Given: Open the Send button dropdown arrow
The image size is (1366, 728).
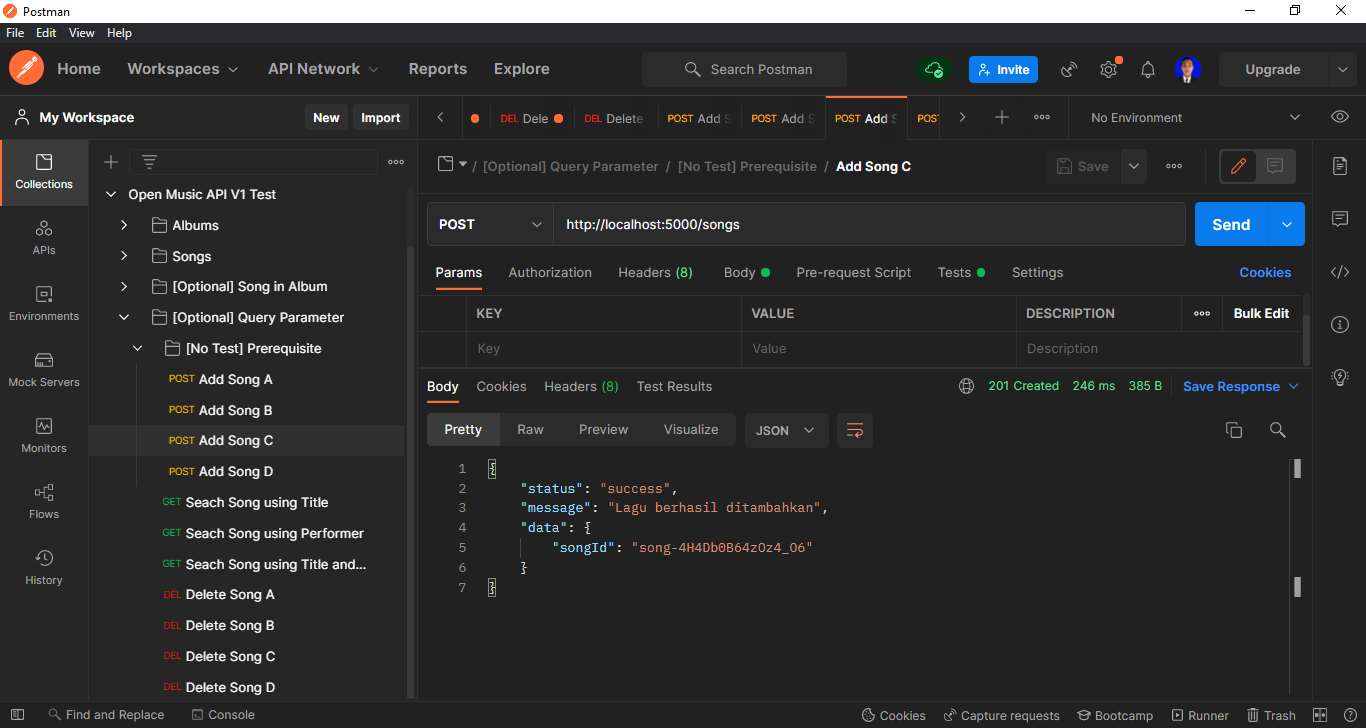Looking at the screenshot, I should coord(1286,224).
